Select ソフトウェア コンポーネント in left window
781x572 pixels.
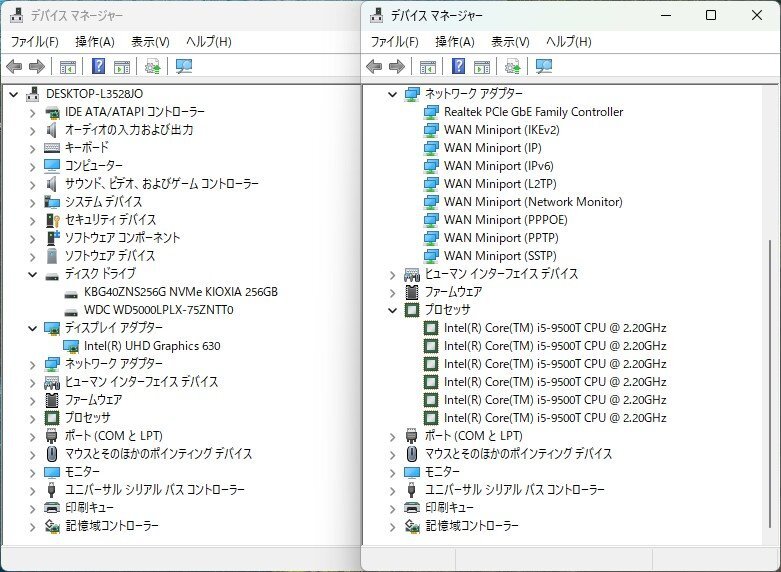point(122,238)
